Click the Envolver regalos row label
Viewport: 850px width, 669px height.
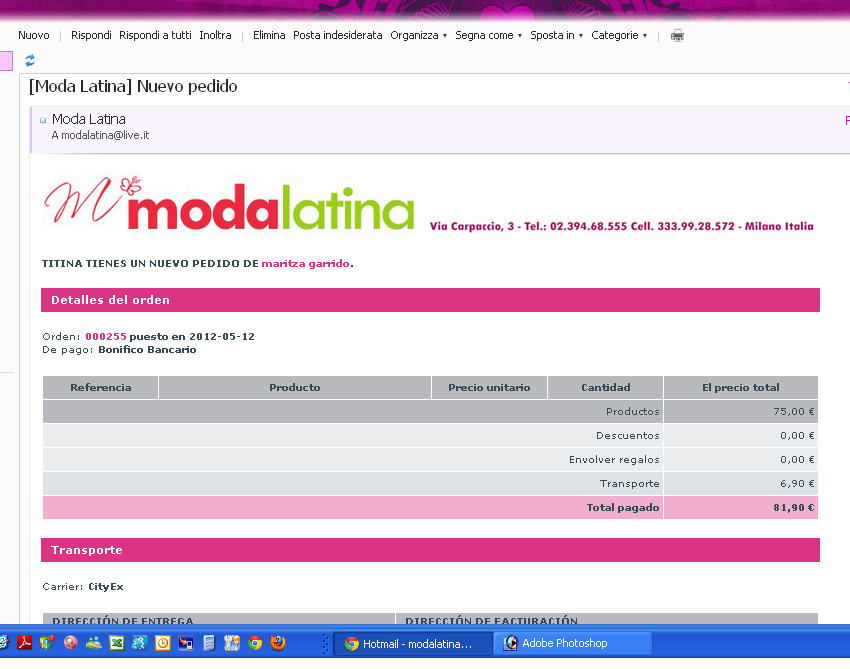(614, 459)
